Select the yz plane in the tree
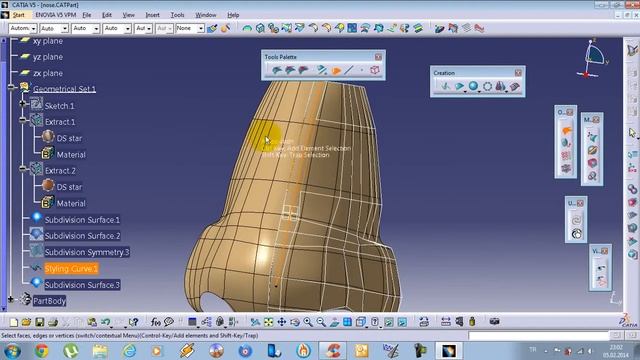This screenshot has height=360, width=640. pyautogui.click(x=48, y=57)
